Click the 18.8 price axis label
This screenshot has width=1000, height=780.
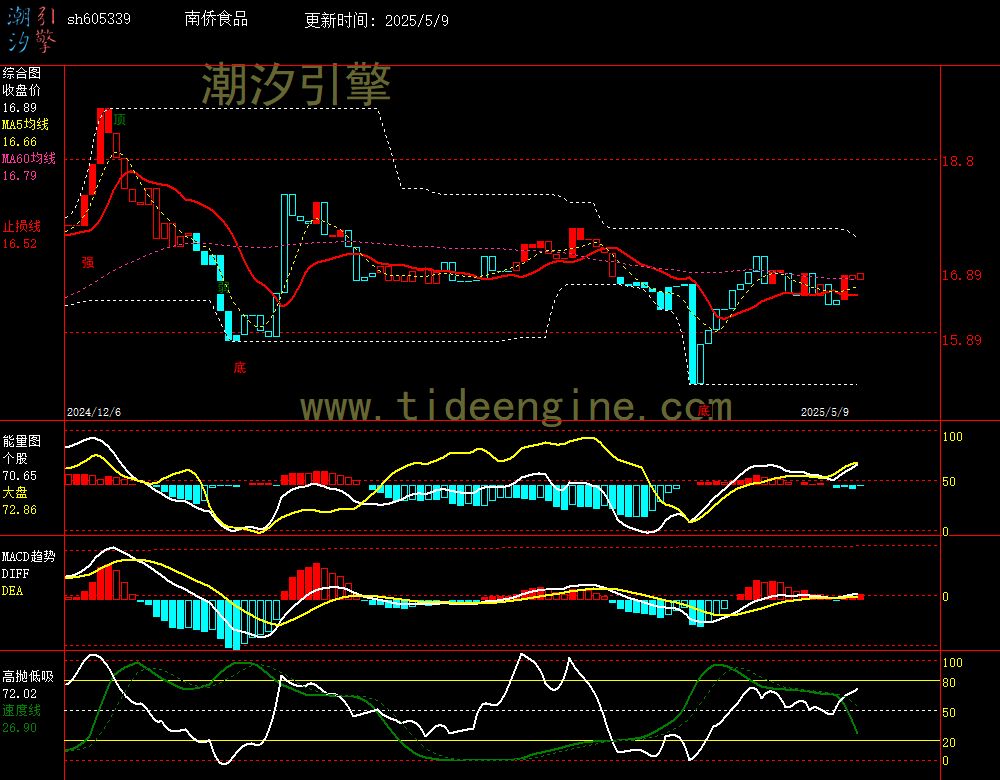click(x=958, y=161)
